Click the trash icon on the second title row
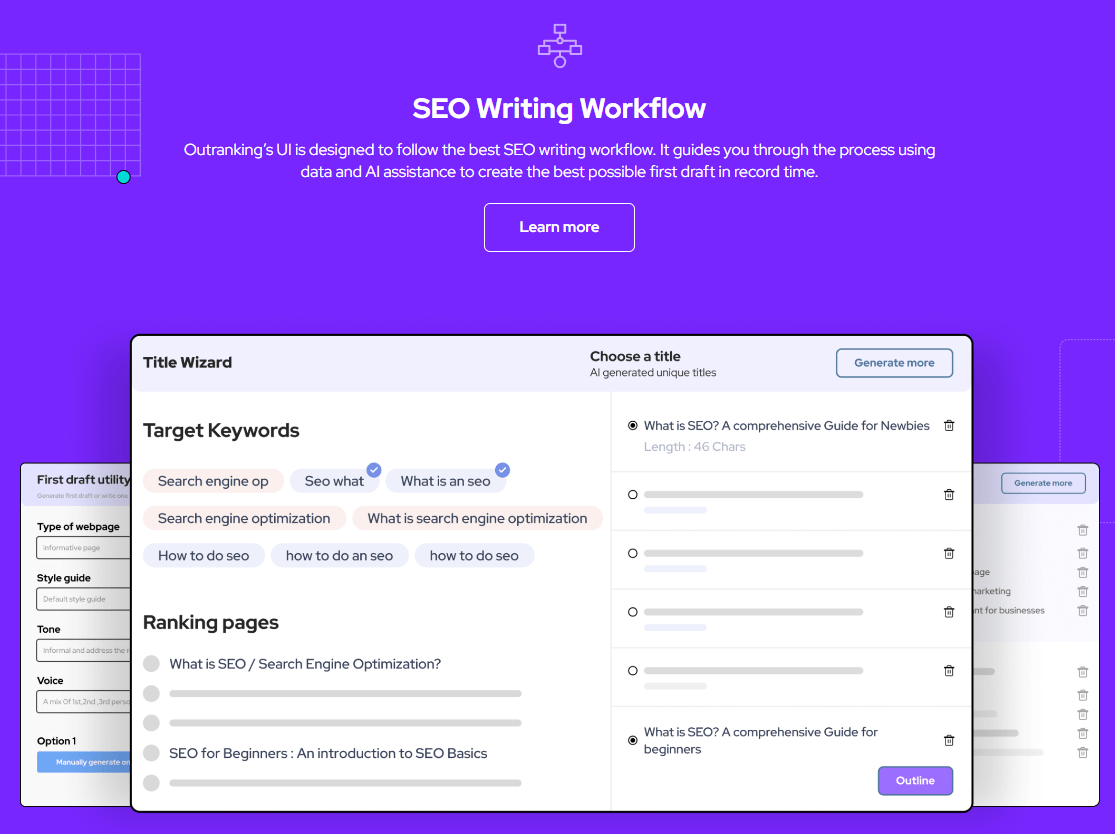The height and width of the screenshot is (834, 1115). (x=949, y=495)
